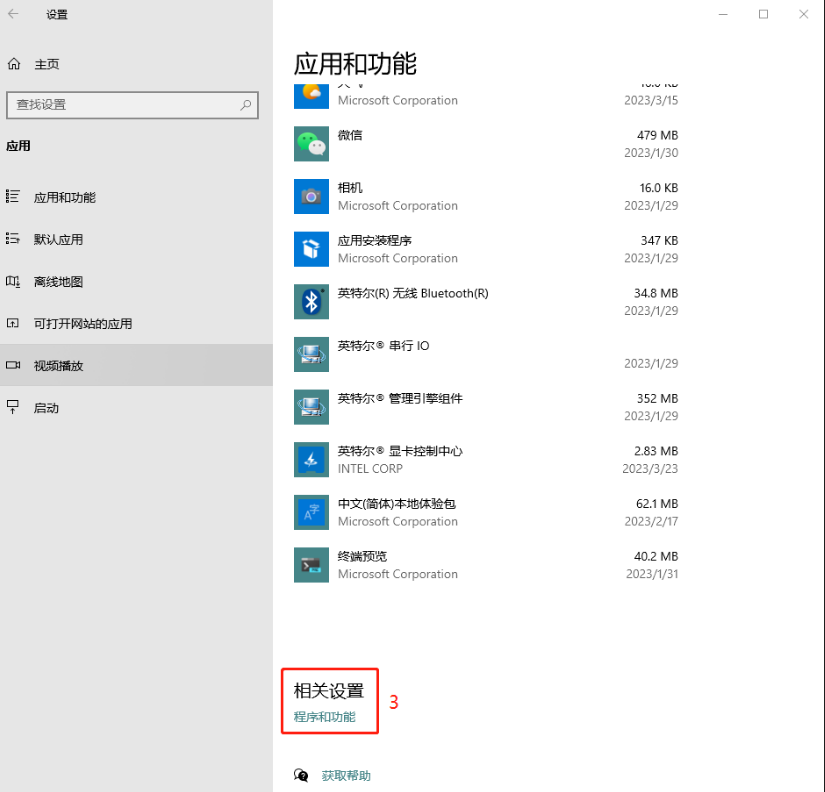Click the home icon next to 主页
Image resolution: width=825 pixels, height=792 pixels.
click(14, 64)
